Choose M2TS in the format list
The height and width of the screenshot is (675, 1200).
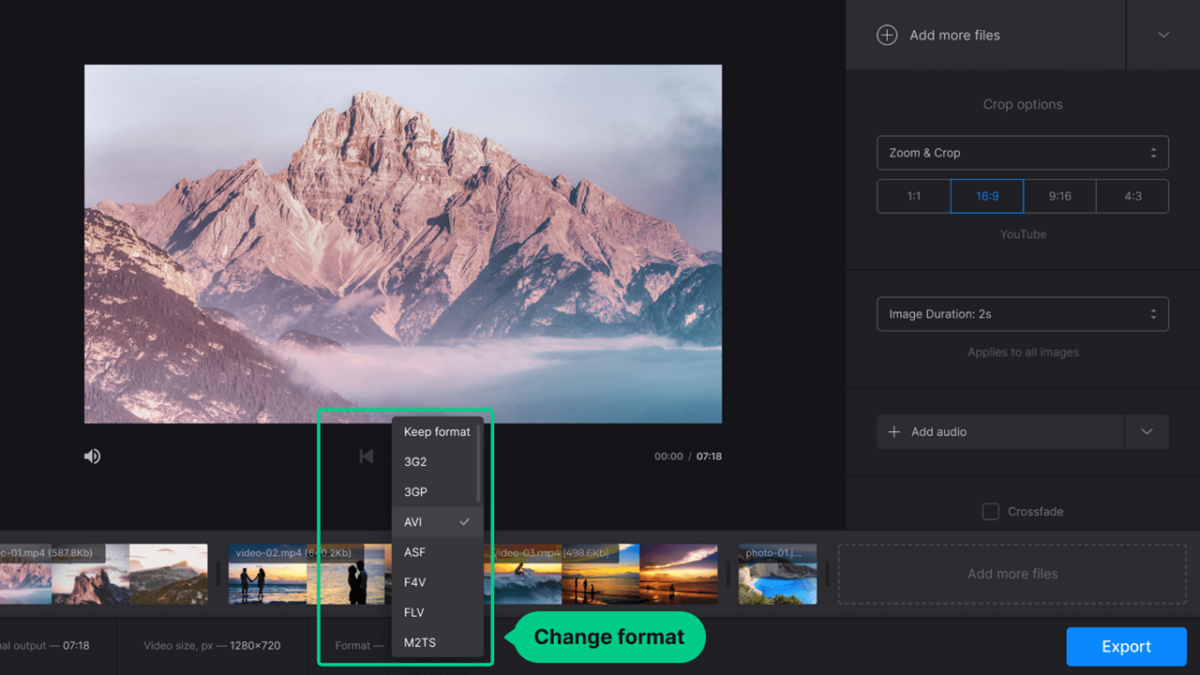(x=437, y=642)
